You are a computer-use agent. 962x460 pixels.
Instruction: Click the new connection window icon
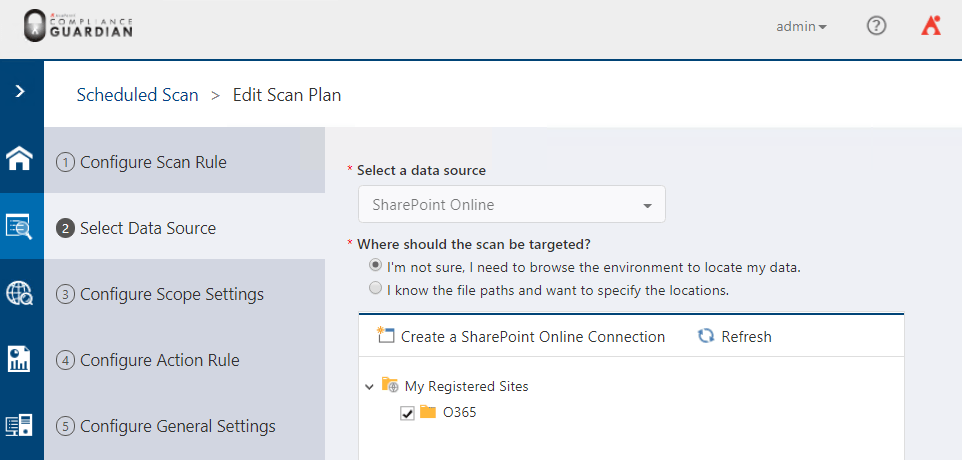coord(385,335)
